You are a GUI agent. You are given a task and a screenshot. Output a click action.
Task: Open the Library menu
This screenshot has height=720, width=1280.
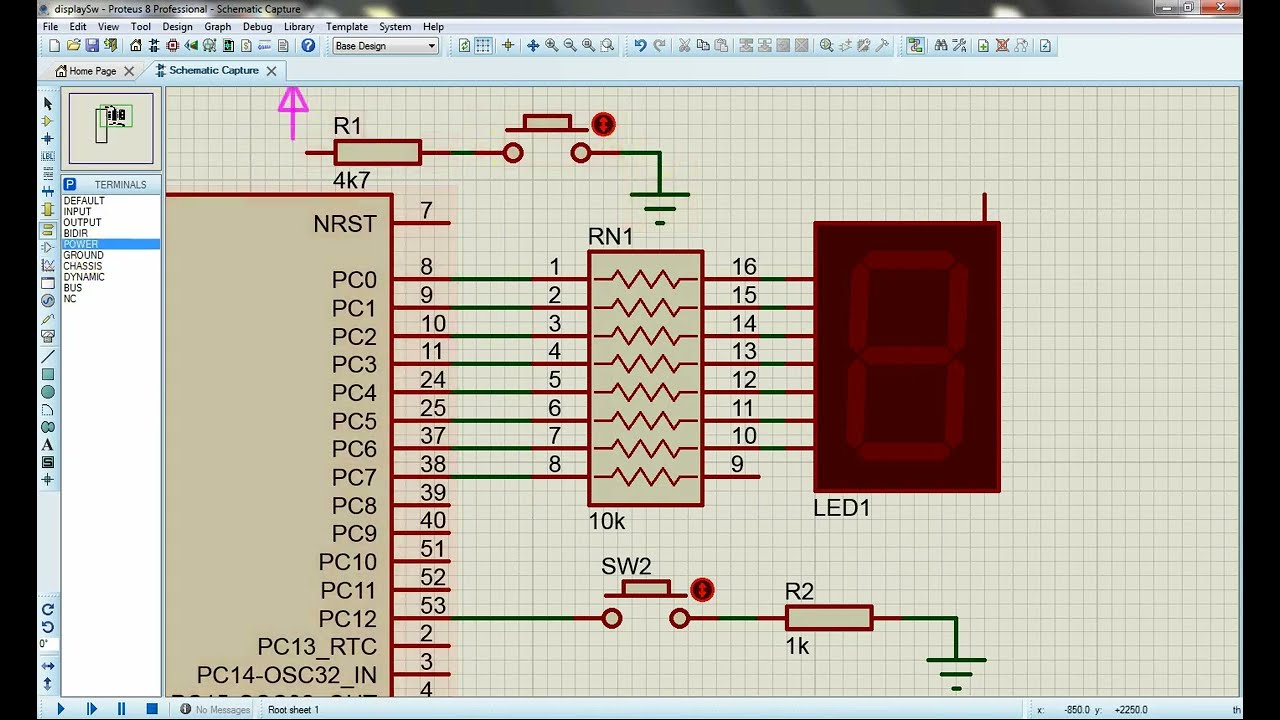click(299, 27)
